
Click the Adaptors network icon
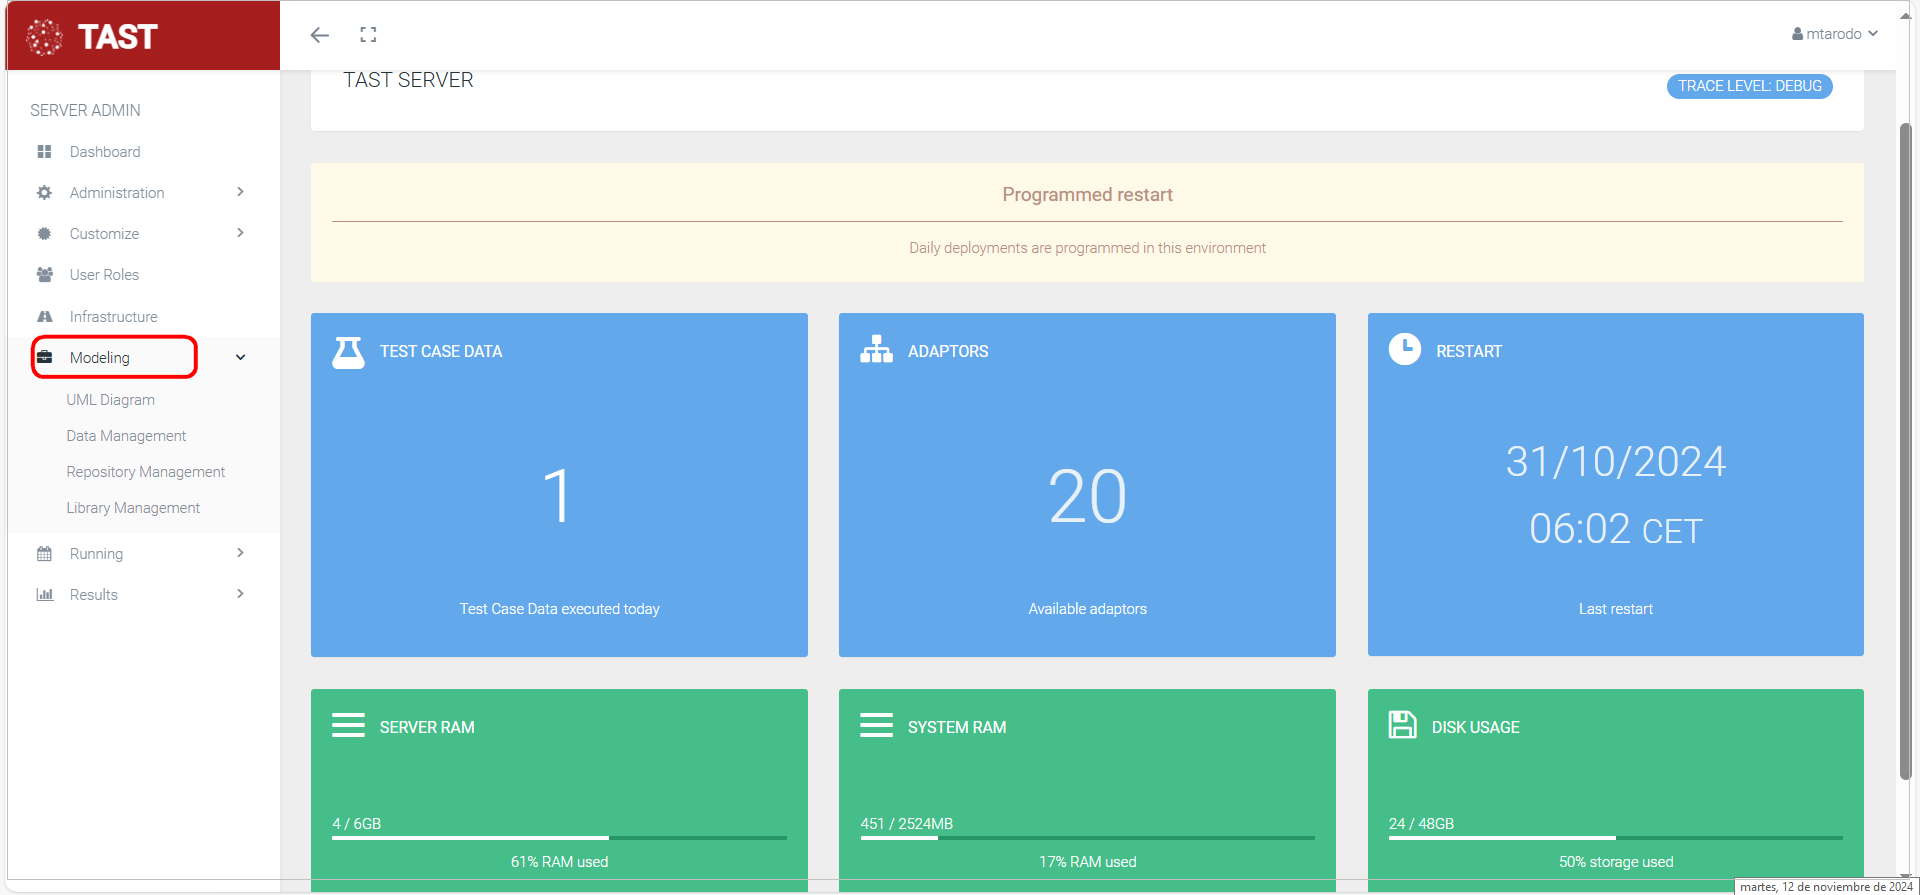(876, 350)
